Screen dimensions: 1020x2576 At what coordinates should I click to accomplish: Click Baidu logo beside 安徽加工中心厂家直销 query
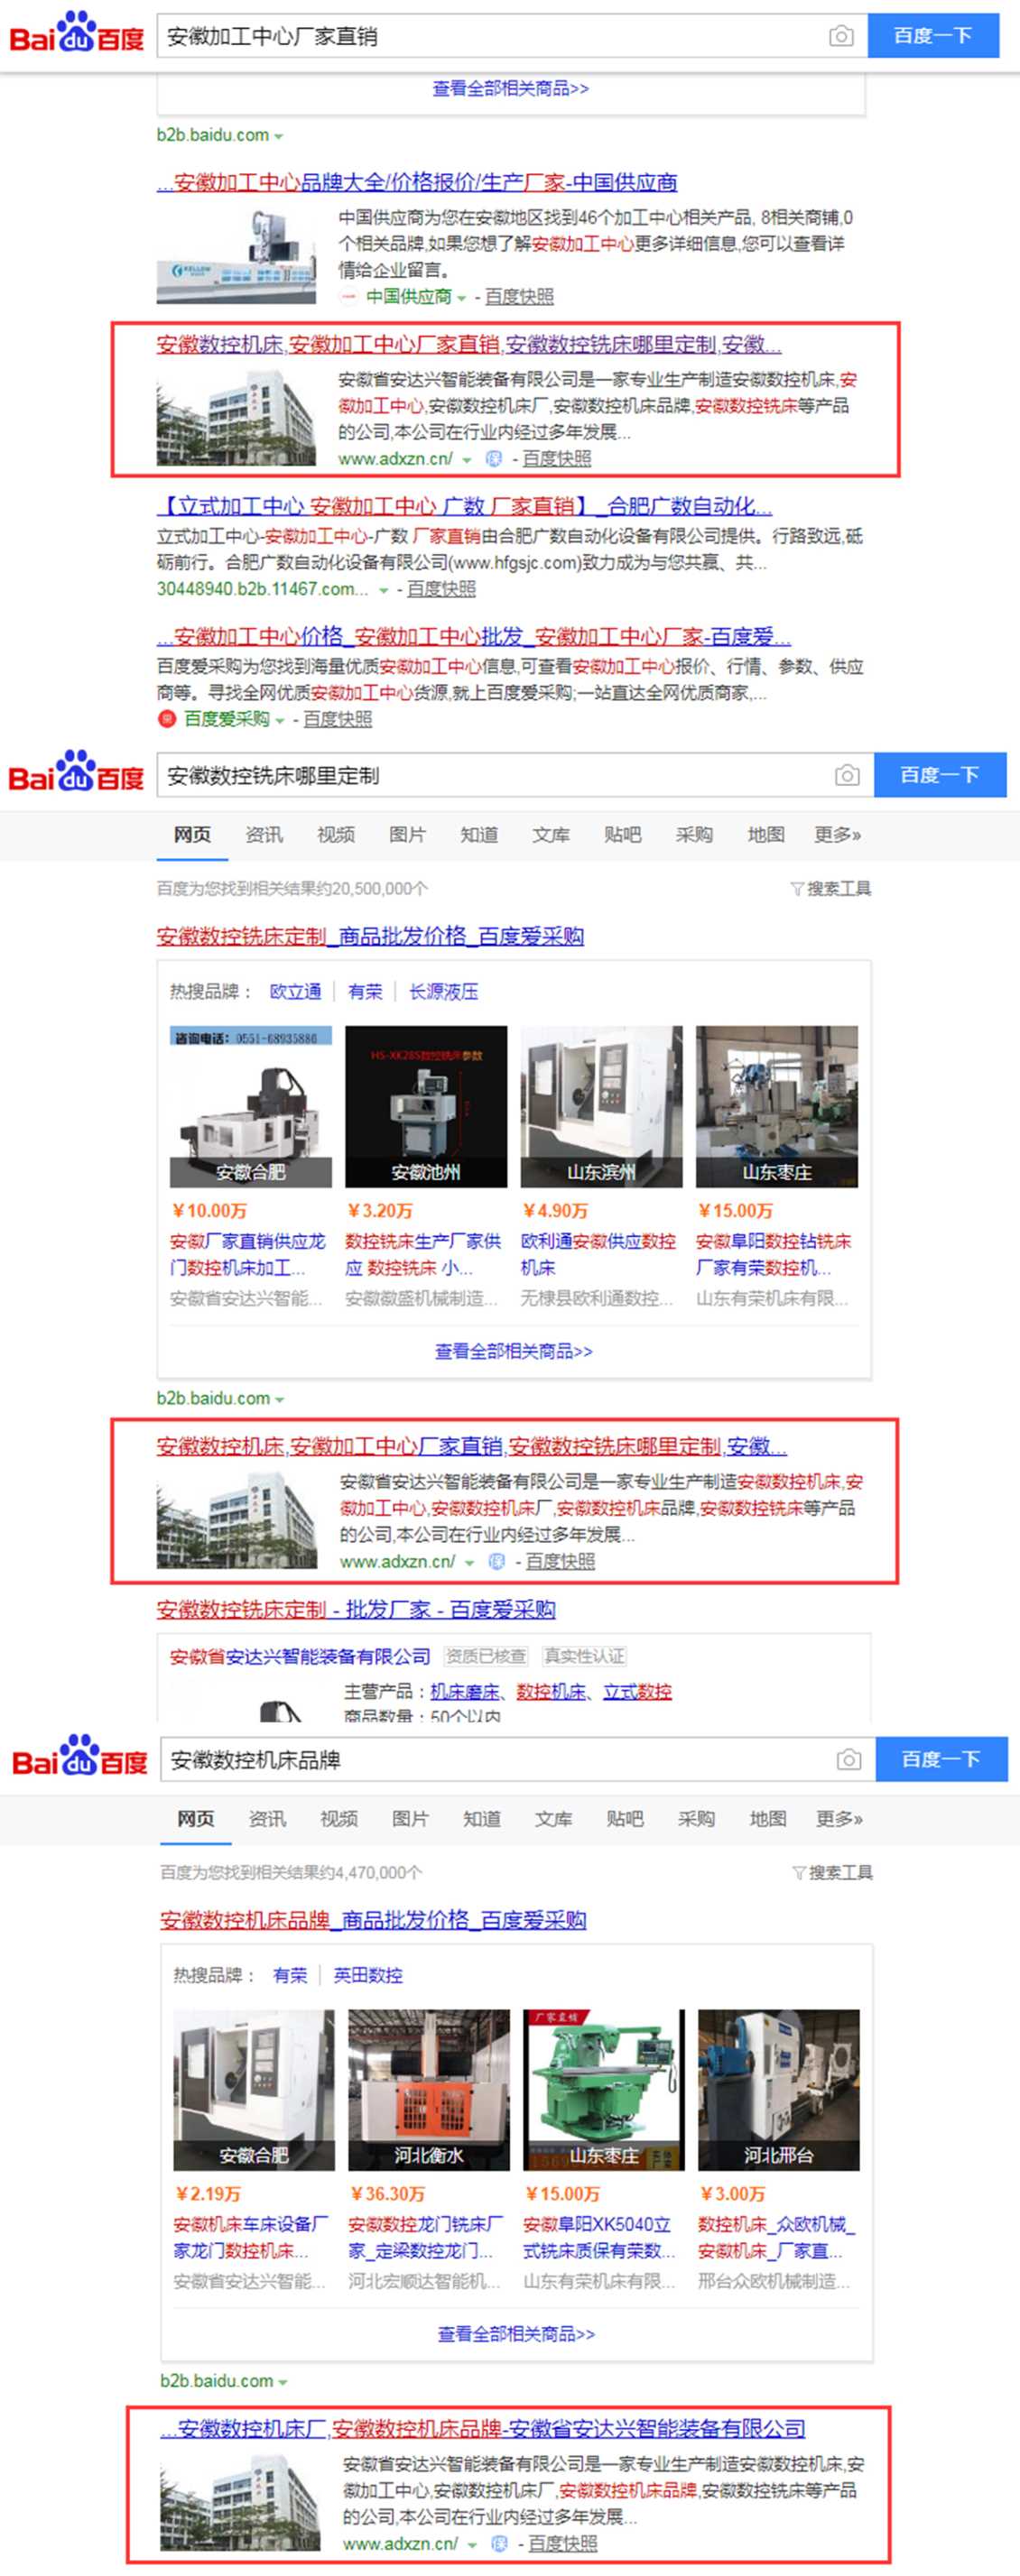tap(76, 33)
